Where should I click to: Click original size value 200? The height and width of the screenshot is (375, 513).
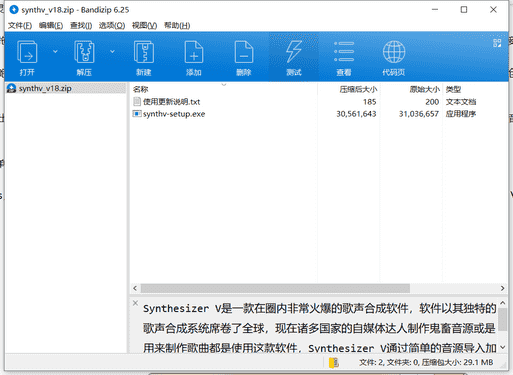pyautogui.click(x=432, y=102)
